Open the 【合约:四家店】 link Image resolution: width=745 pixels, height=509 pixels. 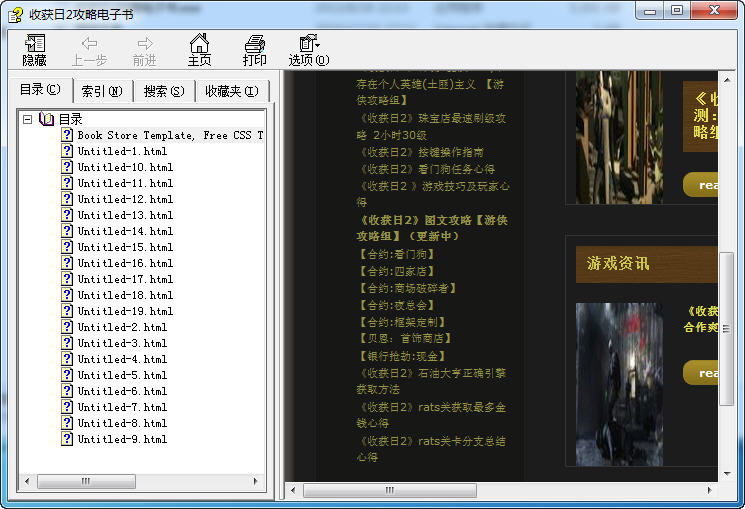pos(396,271)
